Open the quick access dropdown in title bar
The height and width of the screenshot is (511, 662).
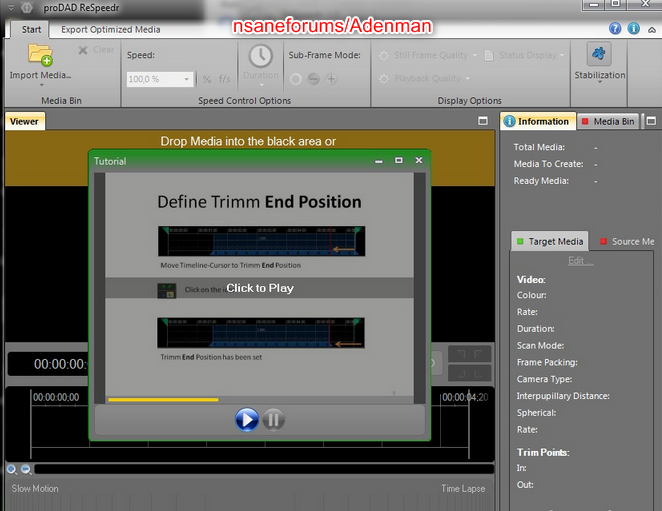pyautogui.click(x=11, y=8)
